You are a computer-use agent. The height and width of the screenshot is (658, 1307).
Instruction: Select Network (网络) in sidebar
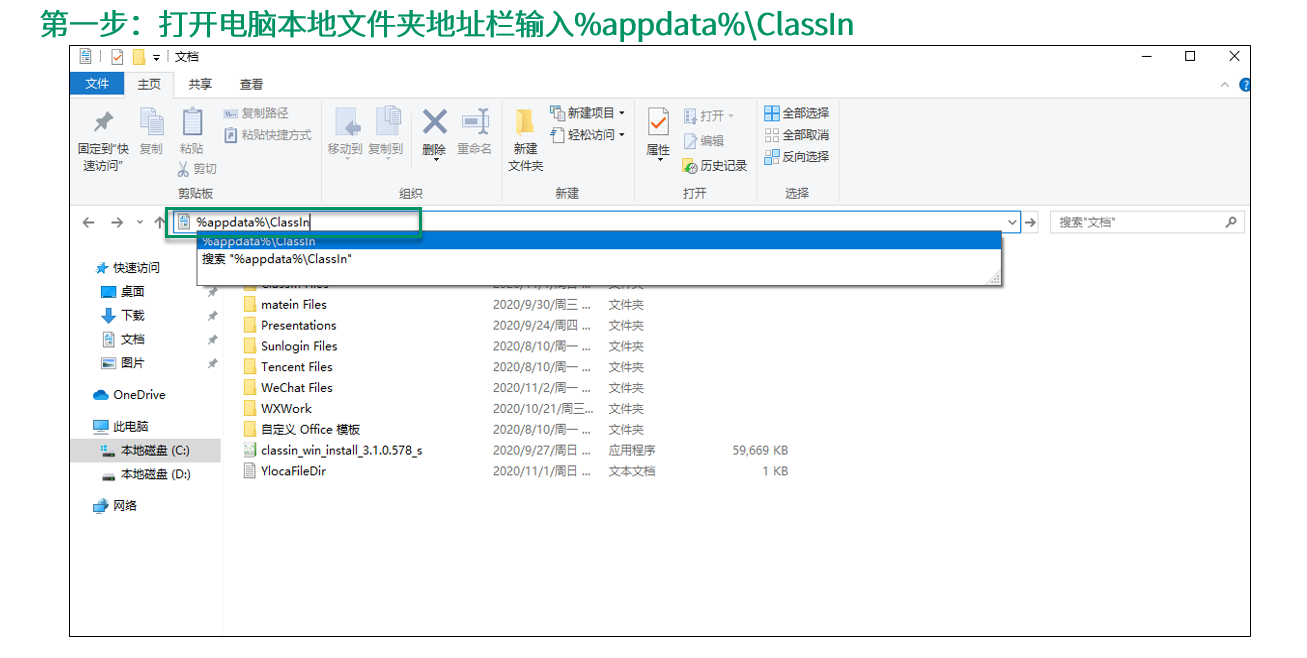[115, 506]
